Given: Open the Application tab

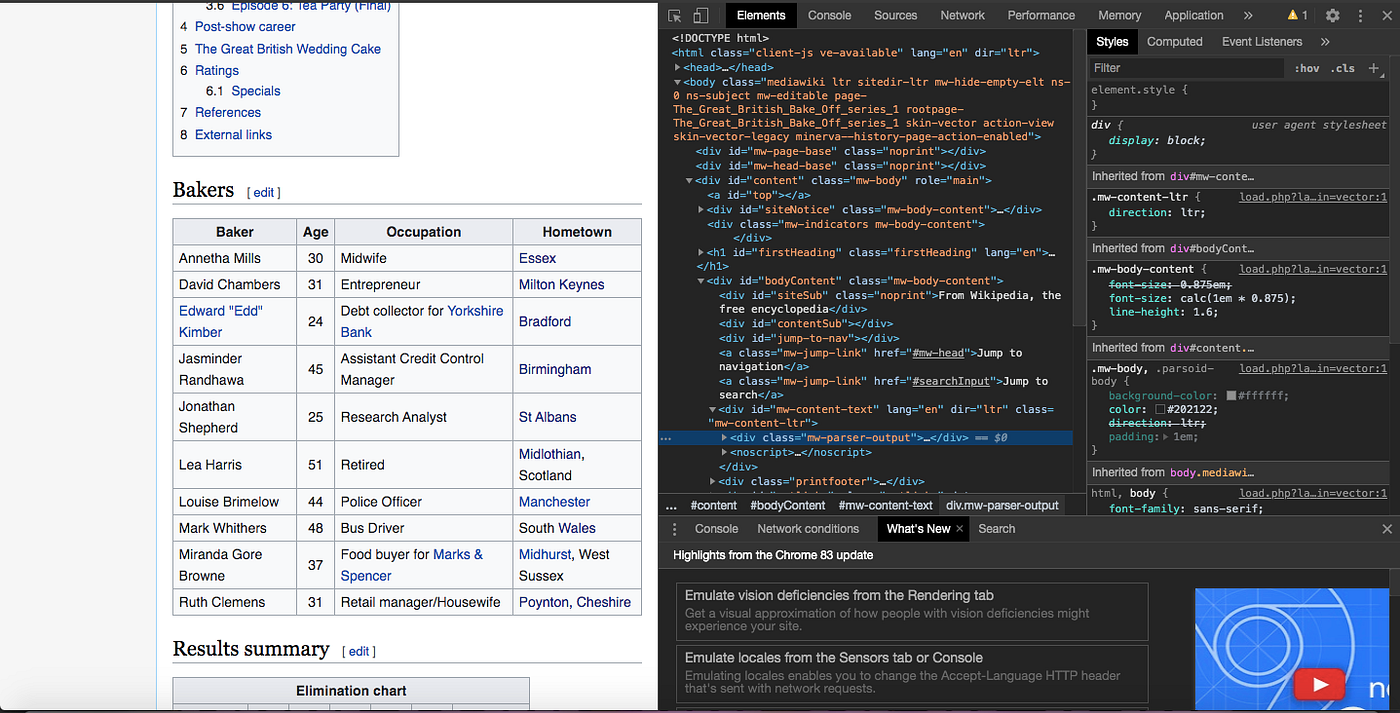Looking at the screenshot, I should pyautogui.click(x=1194, y=15).
